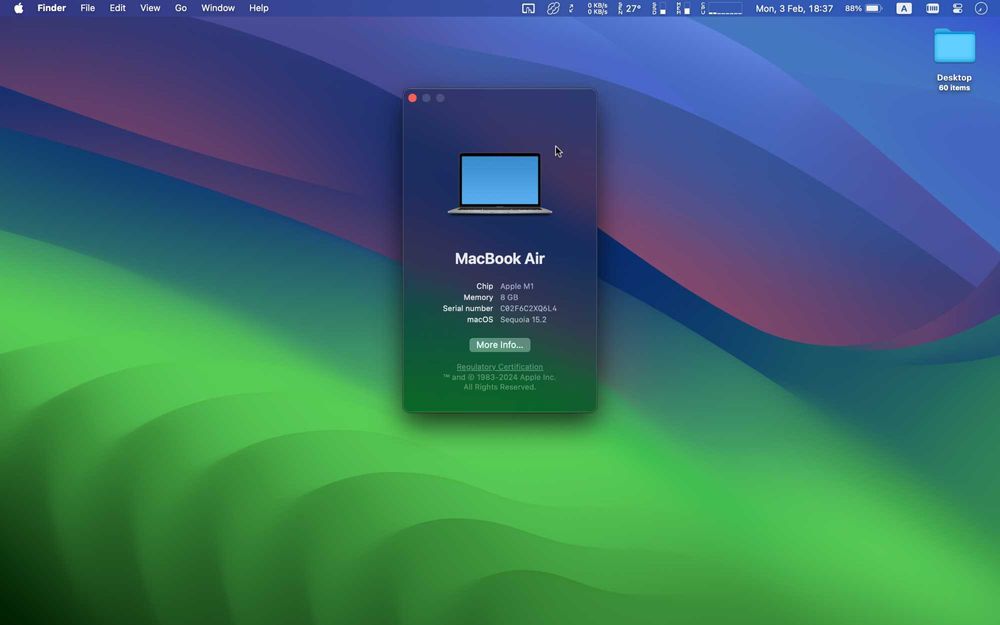The height and width of the screenshot is (625, 1000).
Task: Open the date and time in menu bar
Action: [x=794, y=8]
